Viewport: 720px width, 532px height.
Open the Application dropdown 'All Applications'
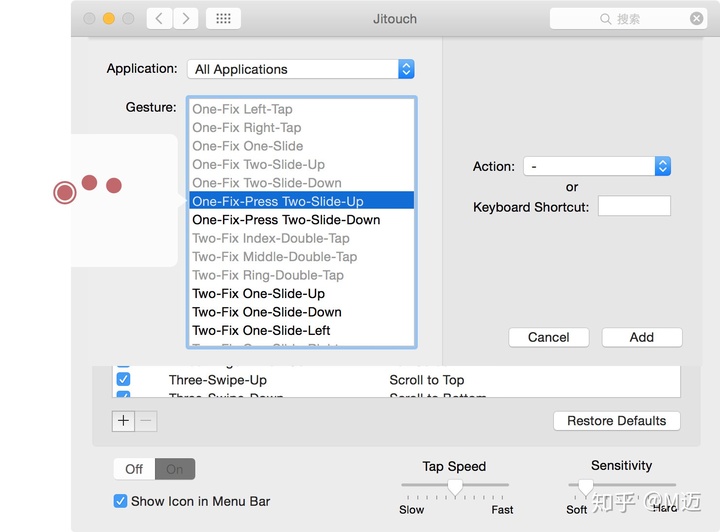pyautogui.click(x=301, y=69)
